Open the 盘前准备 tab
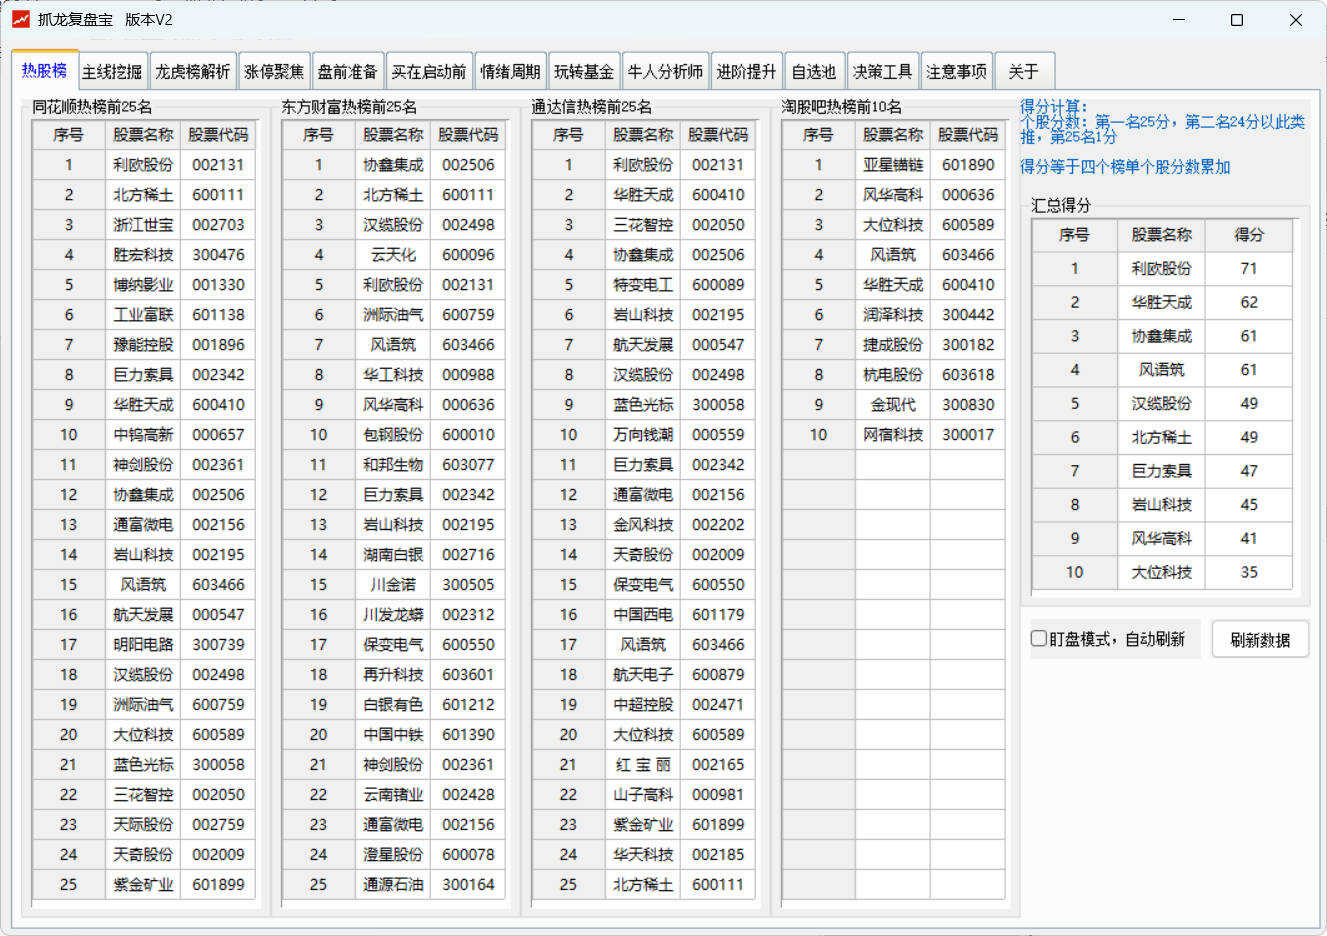The height and width of the screenshot is (936, 1327). point(348,70)
